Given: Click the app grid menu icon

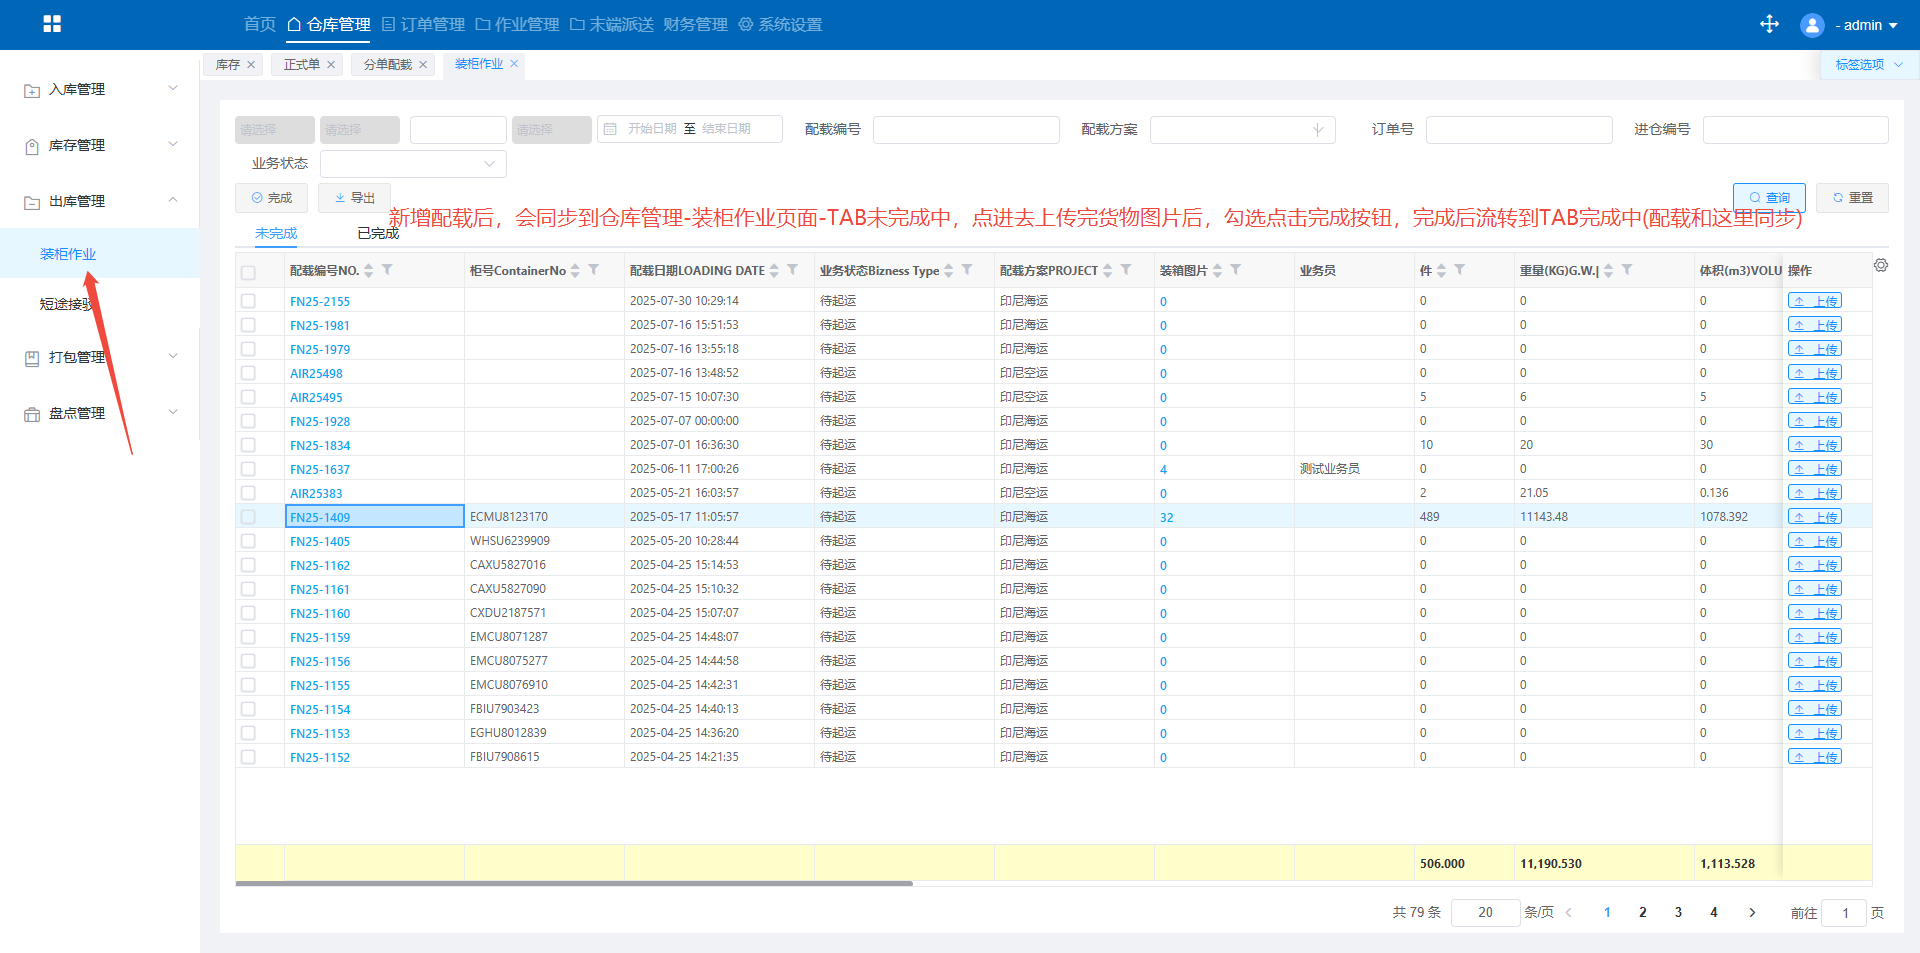Looking at the screenshot, I should click(x=52, y=24).
